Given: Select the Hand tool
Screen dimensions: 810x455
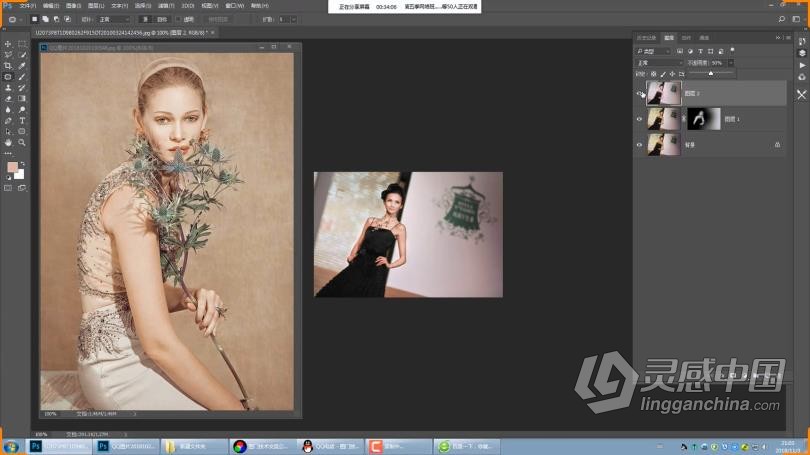Looking at the screenshot, I should click(8, 142).
